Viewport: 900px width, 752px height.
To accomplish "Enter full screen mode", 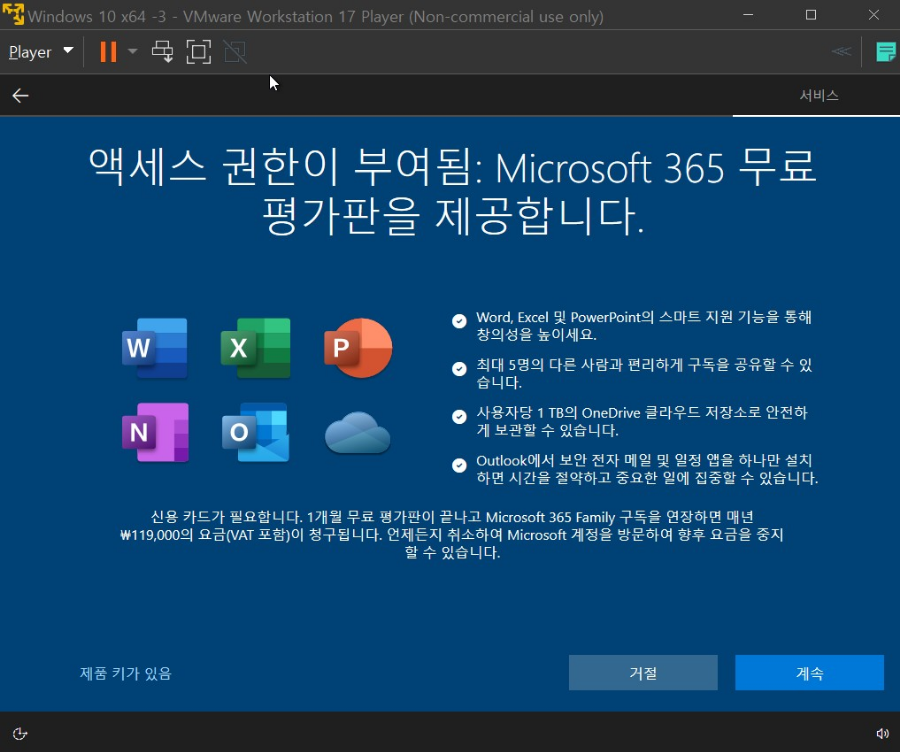I will click(199, 52).
